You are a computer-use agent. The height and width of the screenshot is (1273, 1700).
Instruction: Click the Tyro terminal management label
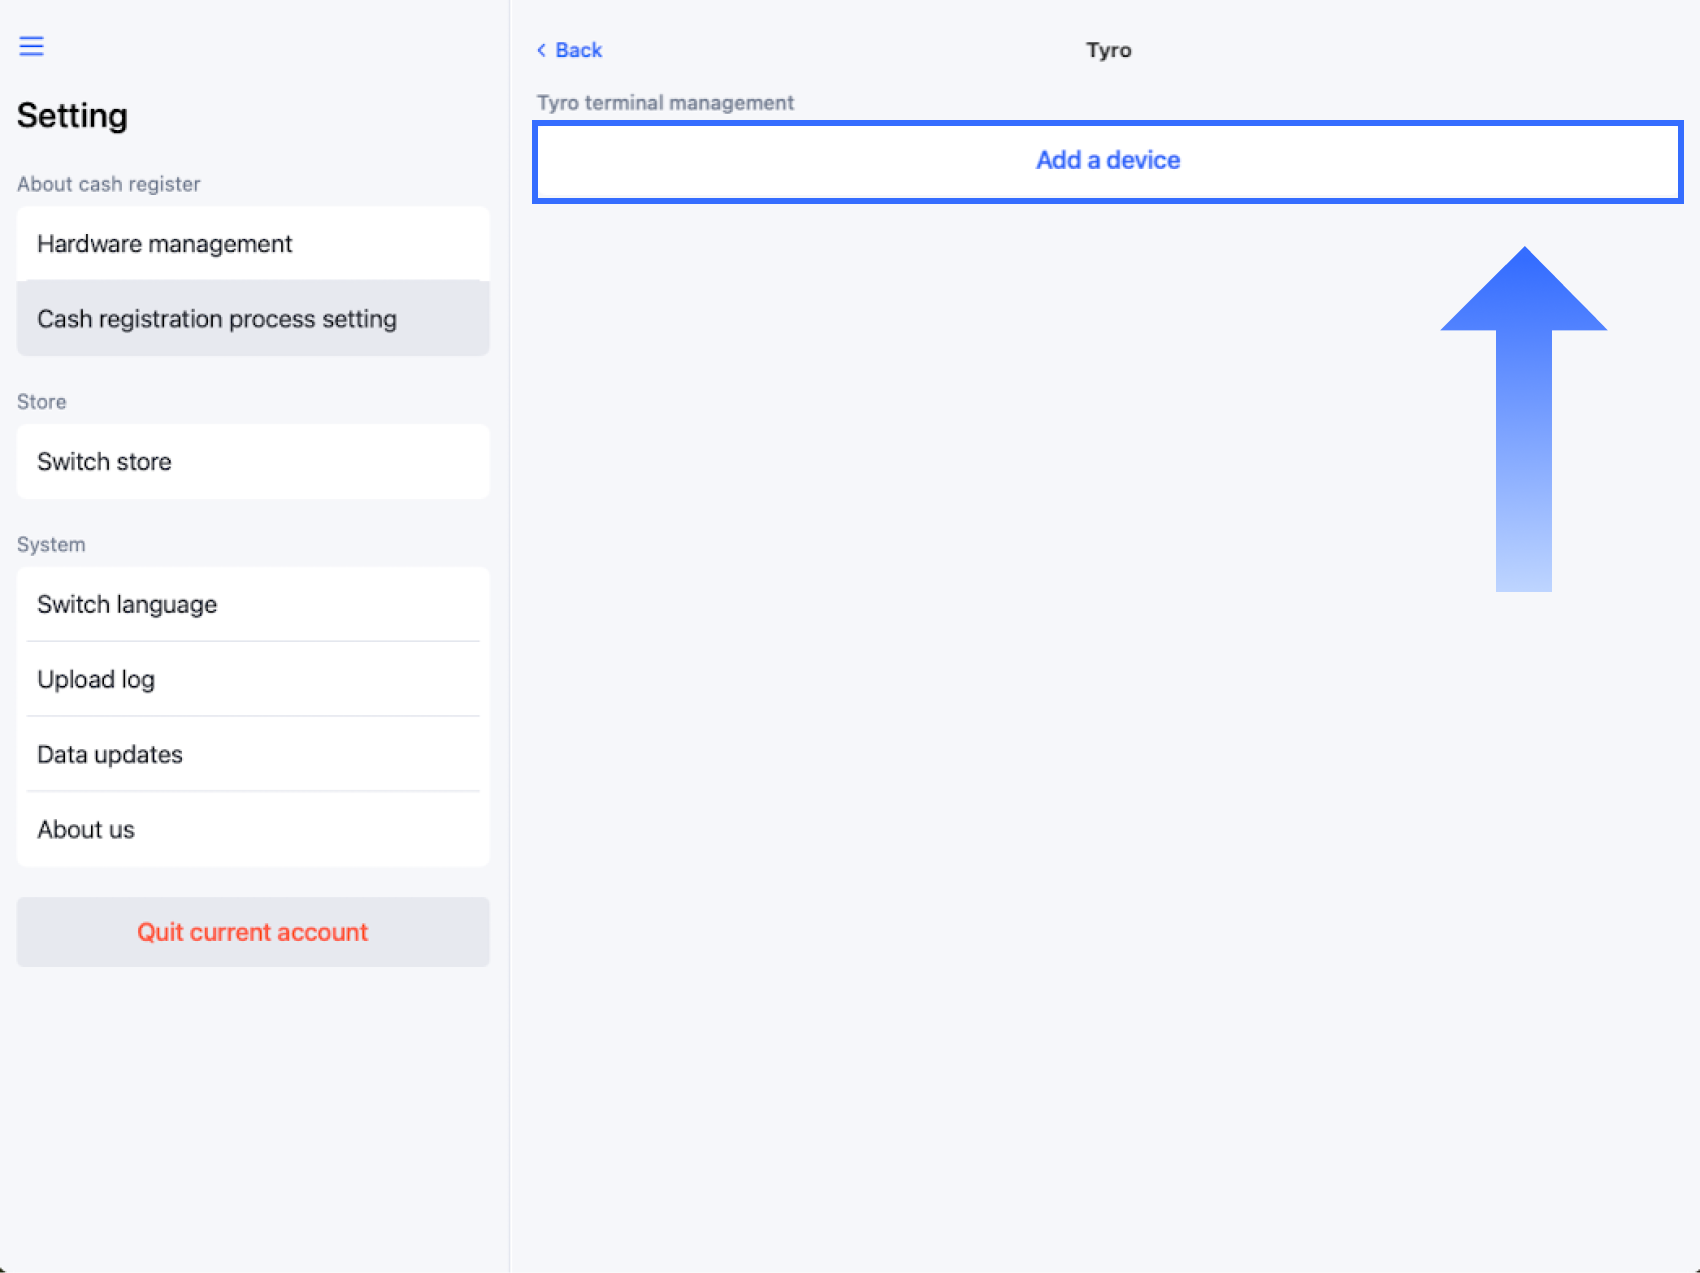pos(665,103)
